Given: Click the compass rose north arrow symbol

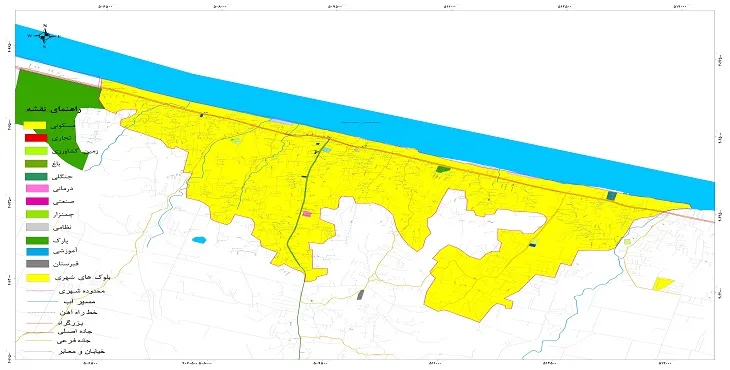Looking at the screenshot, I should pyautogui.click(x=45, y=36).
